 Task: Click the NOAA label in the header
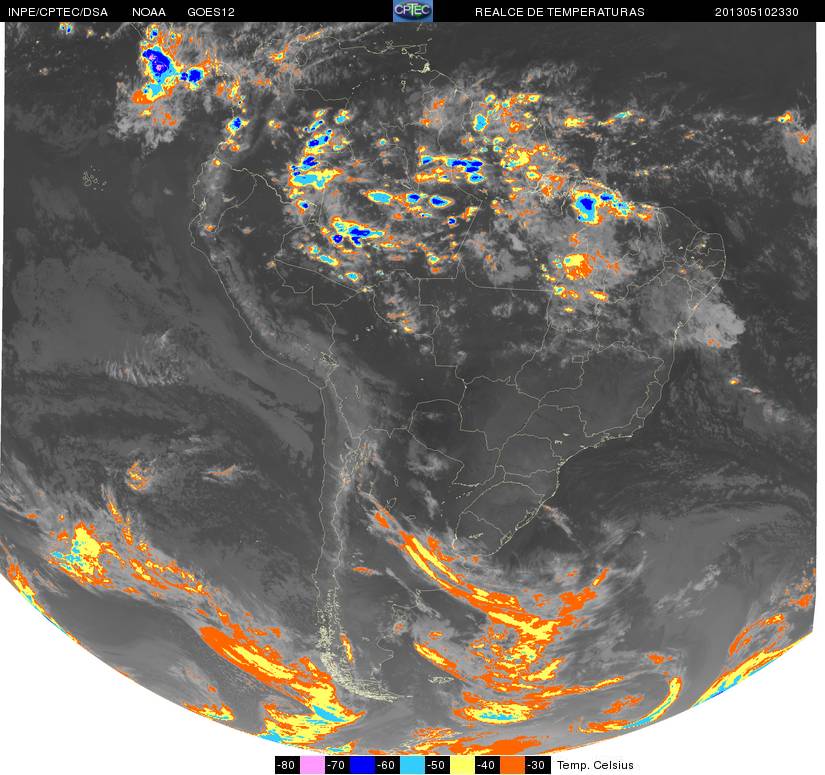tap(149, 12)
